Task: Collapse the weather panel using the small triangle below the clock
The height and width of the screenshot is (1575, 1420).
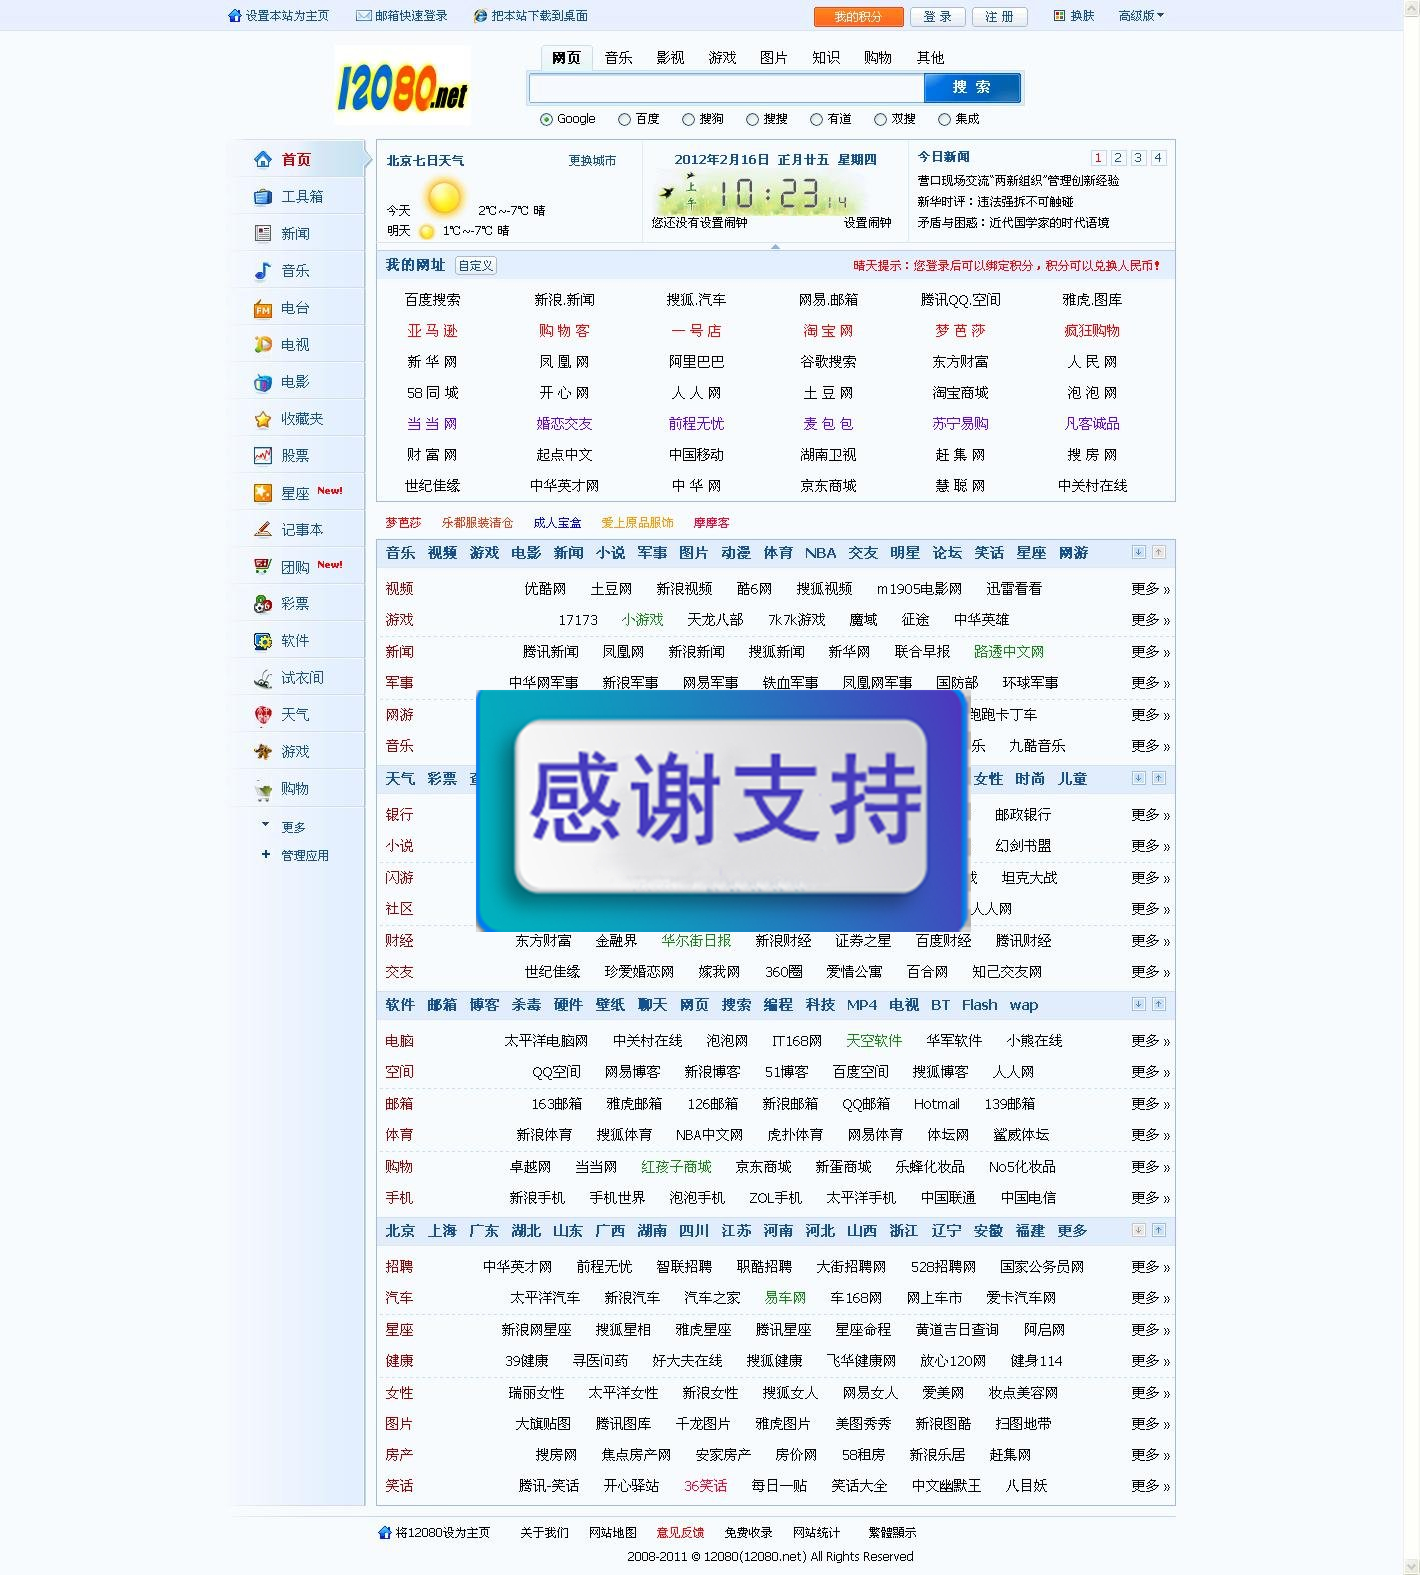Action: 775,246
